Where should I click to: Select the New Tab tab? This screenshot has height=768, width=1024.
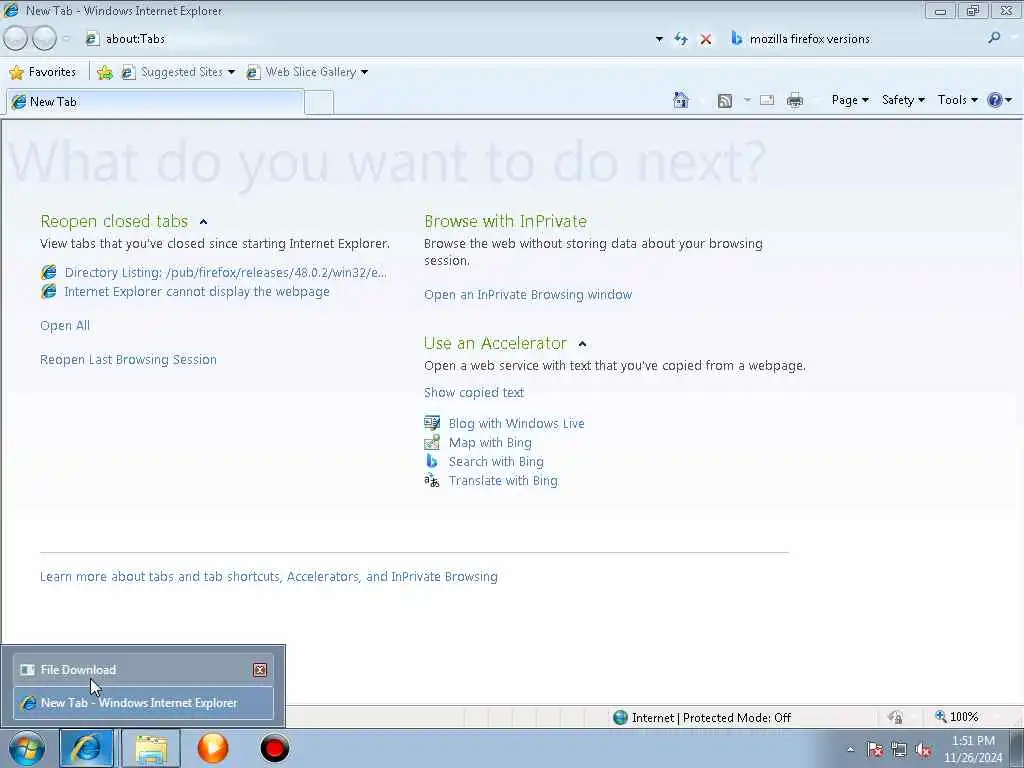pos(155,102)
